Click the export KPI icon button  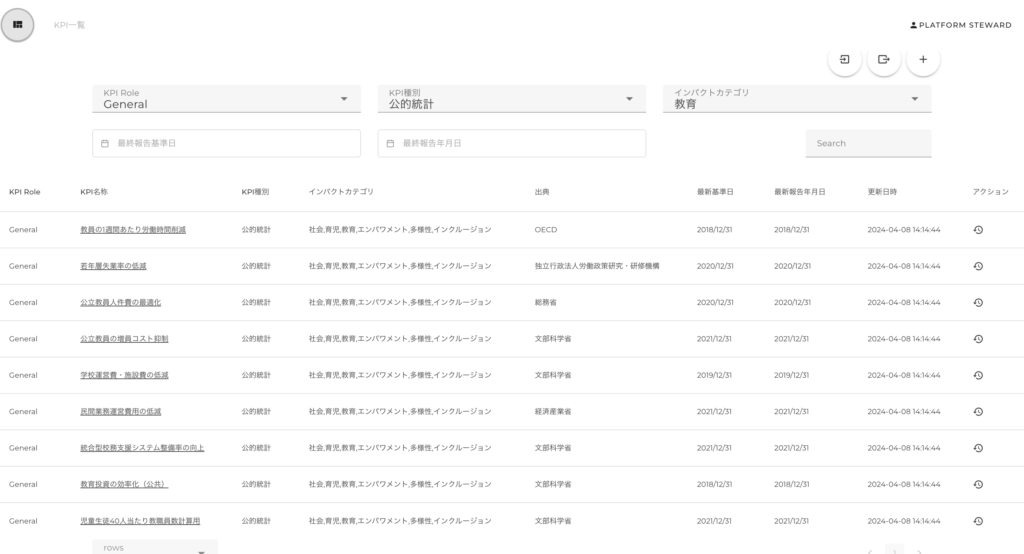pyautogui.click(x=884, y=60)
